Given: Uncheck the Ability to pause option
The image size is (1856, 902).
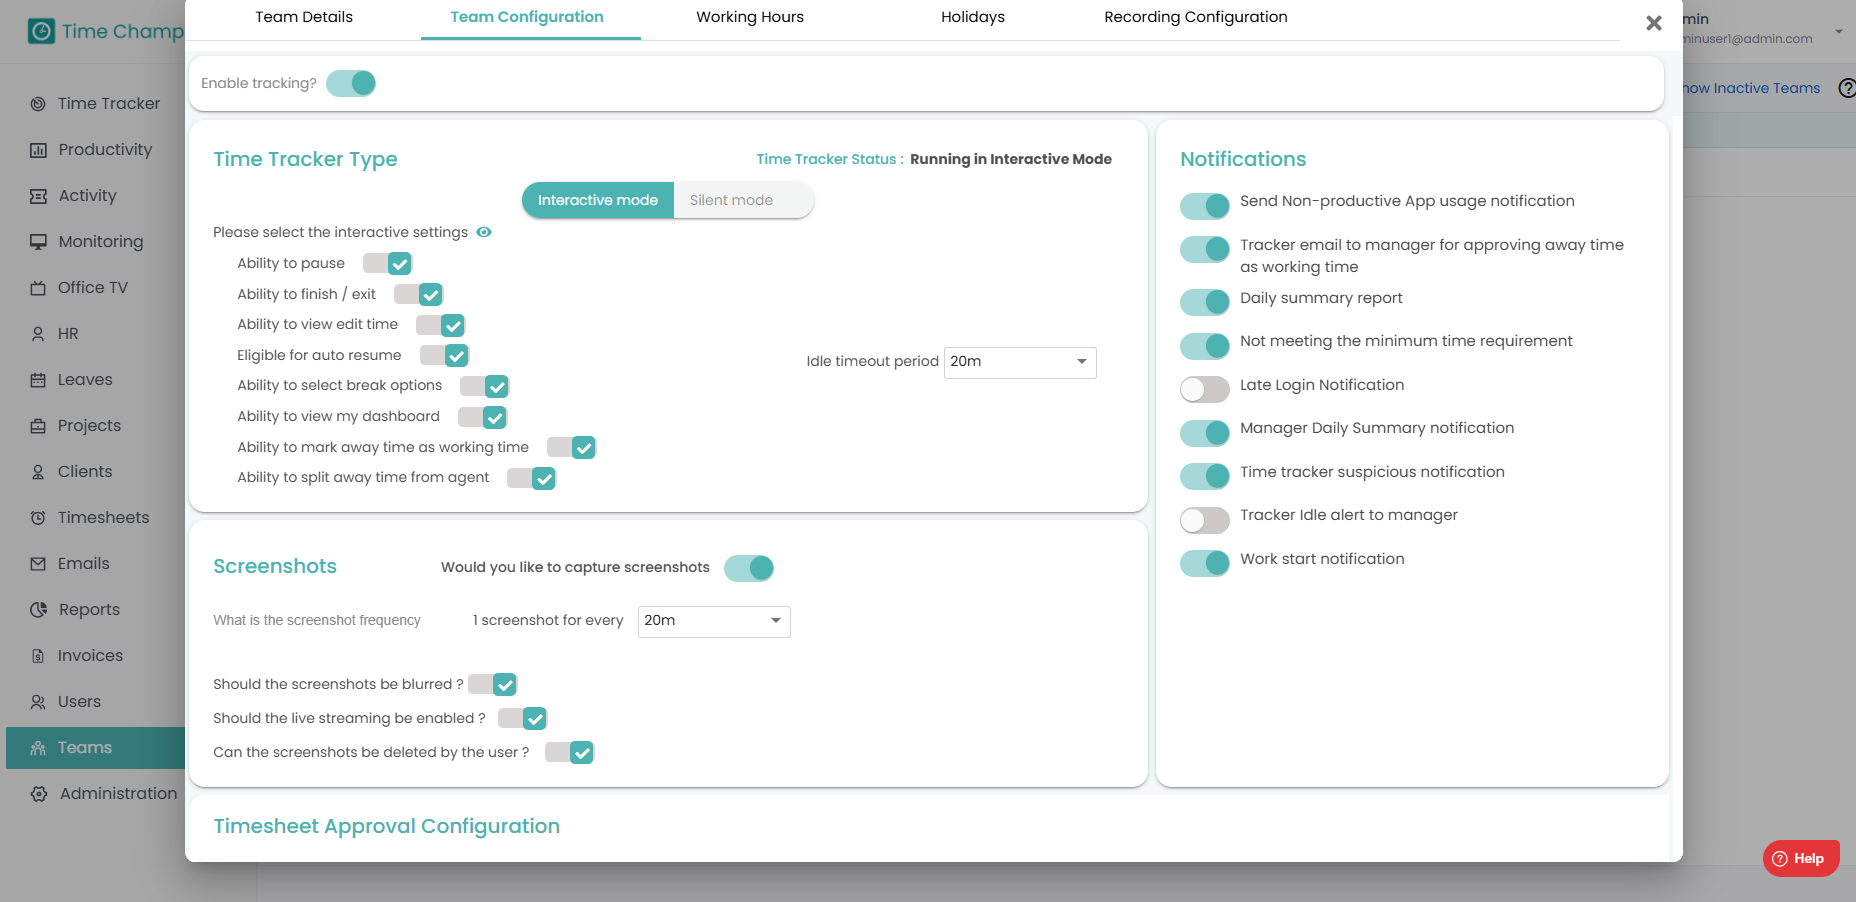Looking at the screenshot, I should [x=387, y=263].
